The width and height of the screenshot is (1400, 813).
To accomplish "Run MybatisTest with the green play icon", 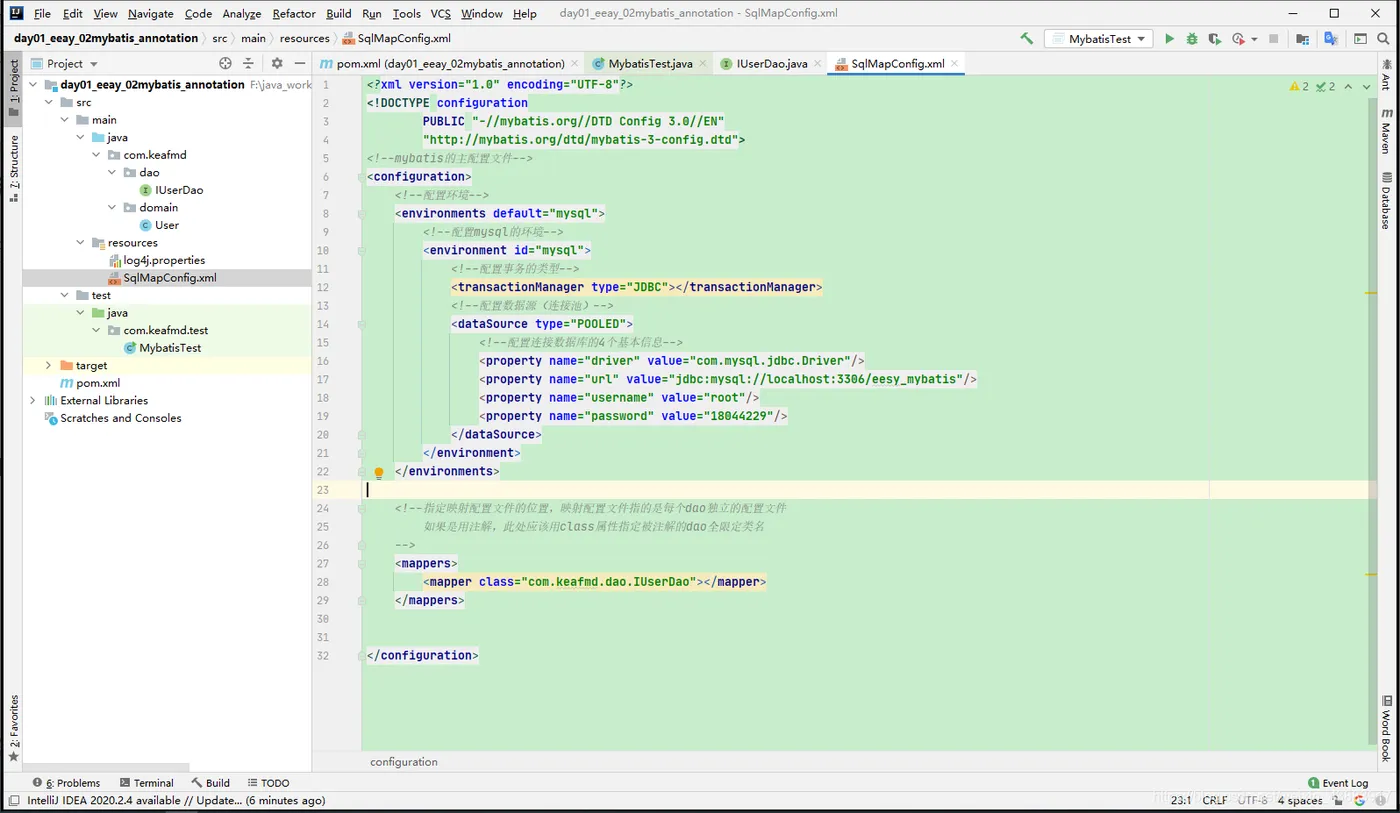I will click(1169, 39).
